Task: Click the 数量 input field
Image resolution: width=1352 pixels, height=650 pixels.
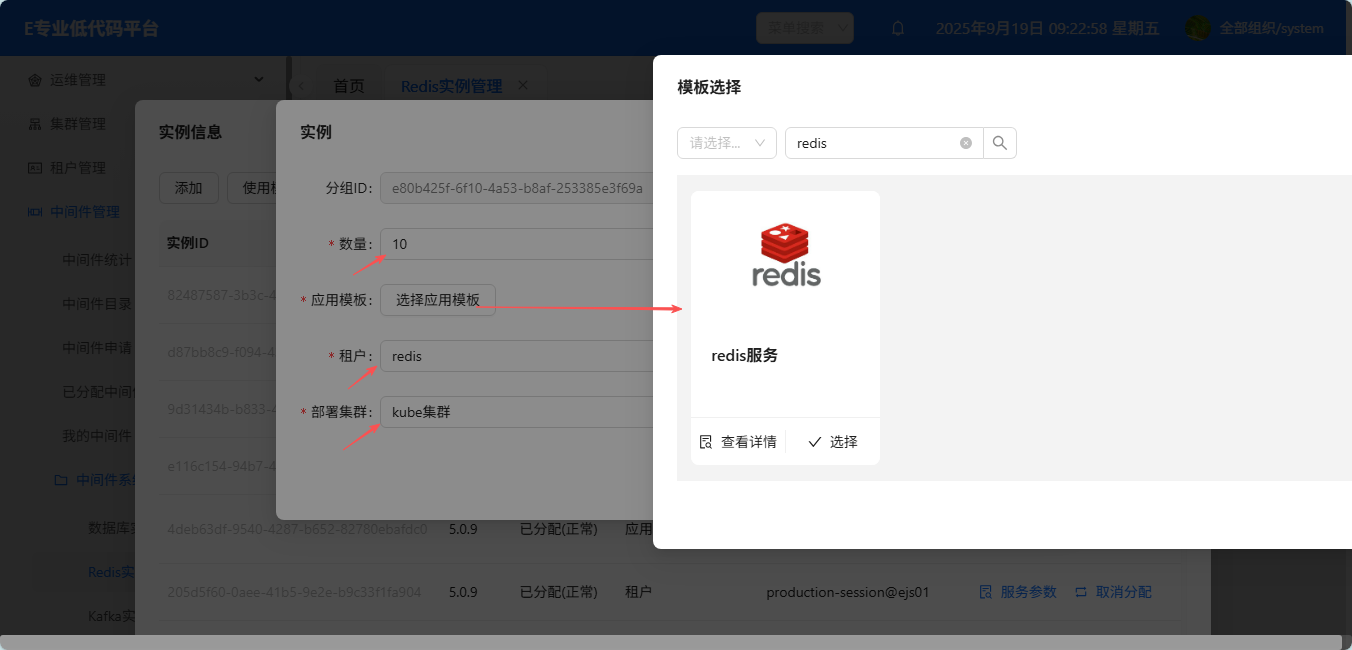Action: click(x=515, y=244)
